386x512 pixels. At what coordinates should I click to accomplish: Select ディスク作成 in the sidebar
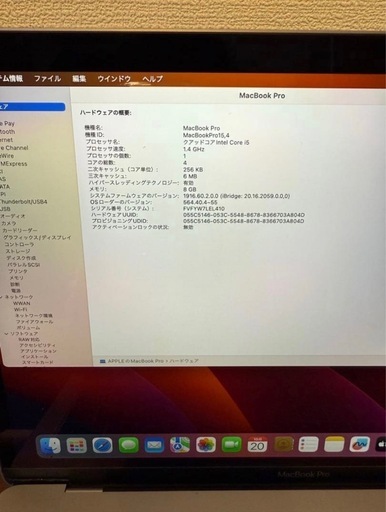pos(21,258)
